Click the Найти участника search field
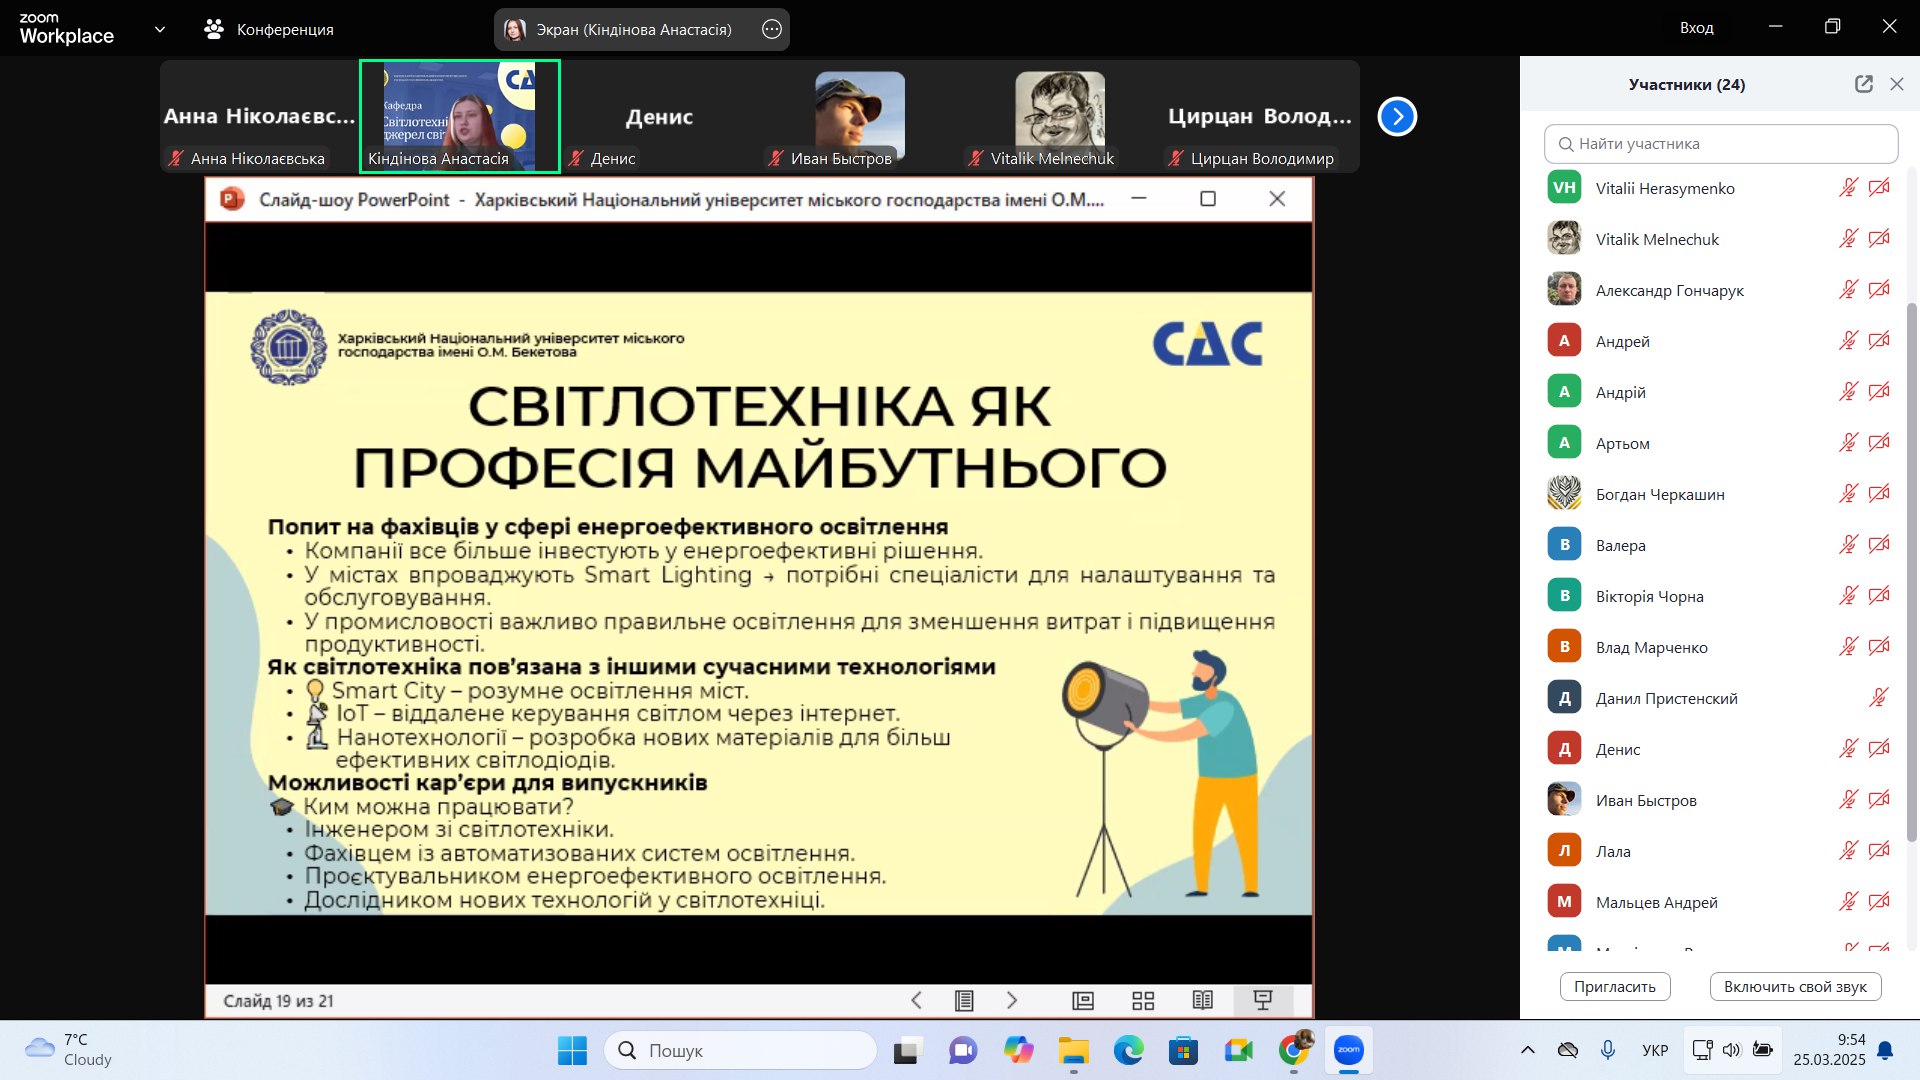 (1721, 144)
